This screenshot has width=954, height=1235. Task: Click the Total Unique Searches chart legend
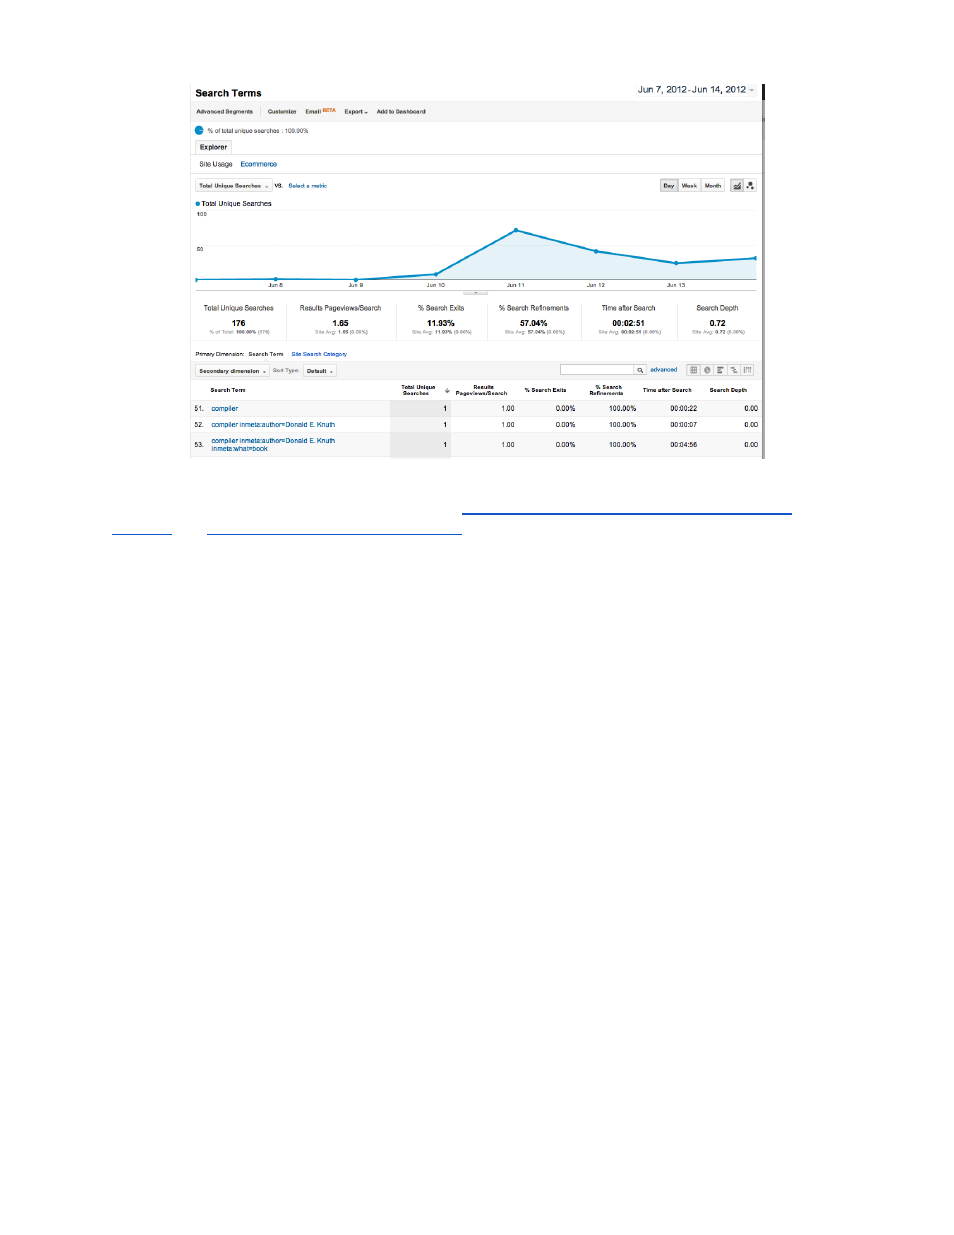(x=234, y=203)
